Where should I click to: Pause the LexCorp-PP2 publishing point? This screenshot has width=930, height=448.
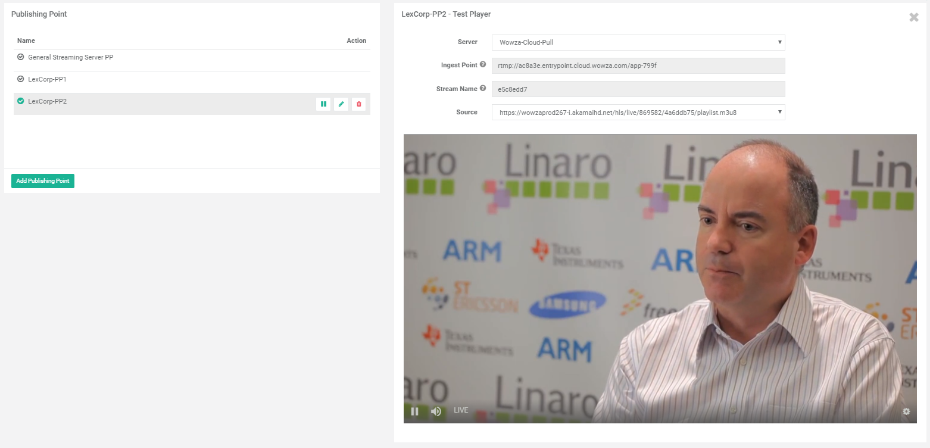pos(323,104)
